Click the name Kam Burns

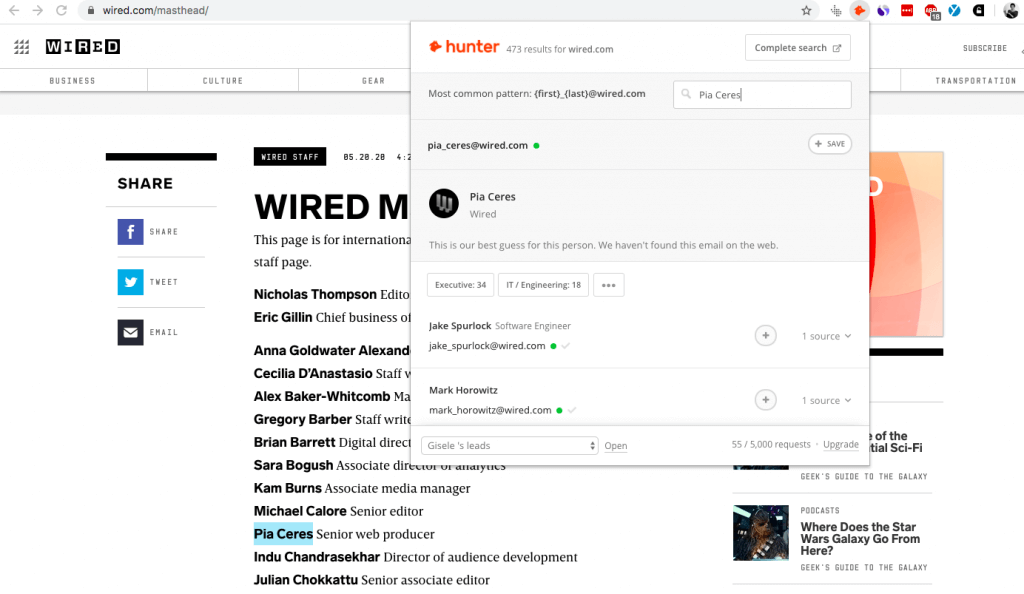[x=288, y=488]
